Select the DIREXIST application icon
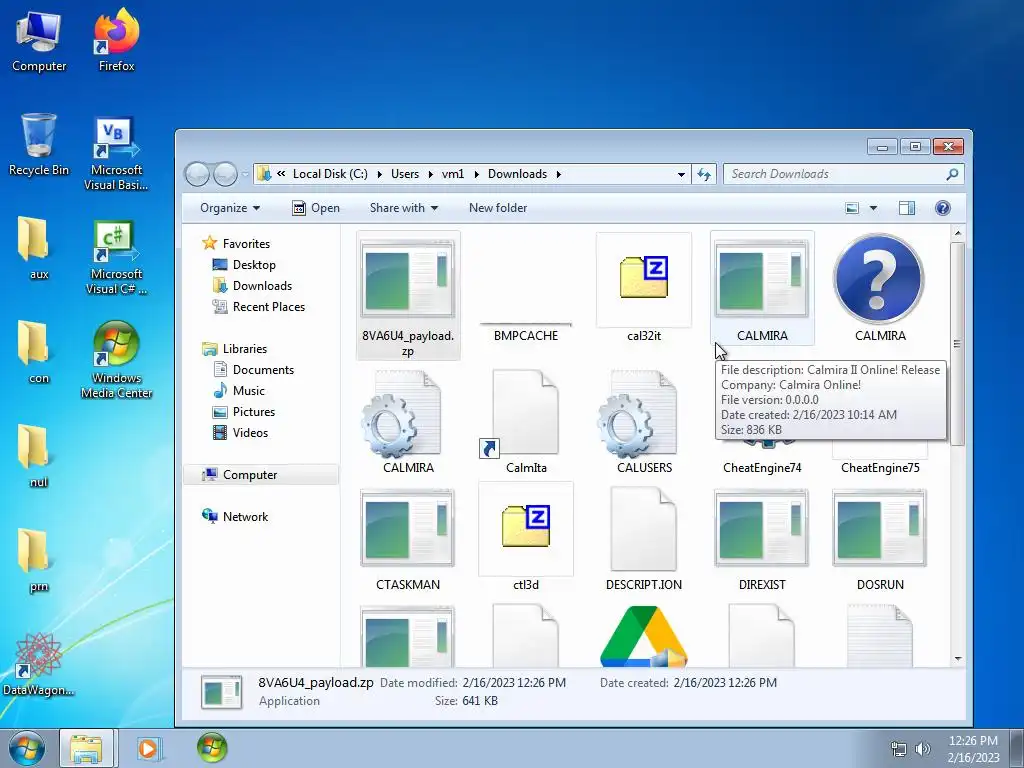Screen dimensions: 1024x768 tap(761, 528)
